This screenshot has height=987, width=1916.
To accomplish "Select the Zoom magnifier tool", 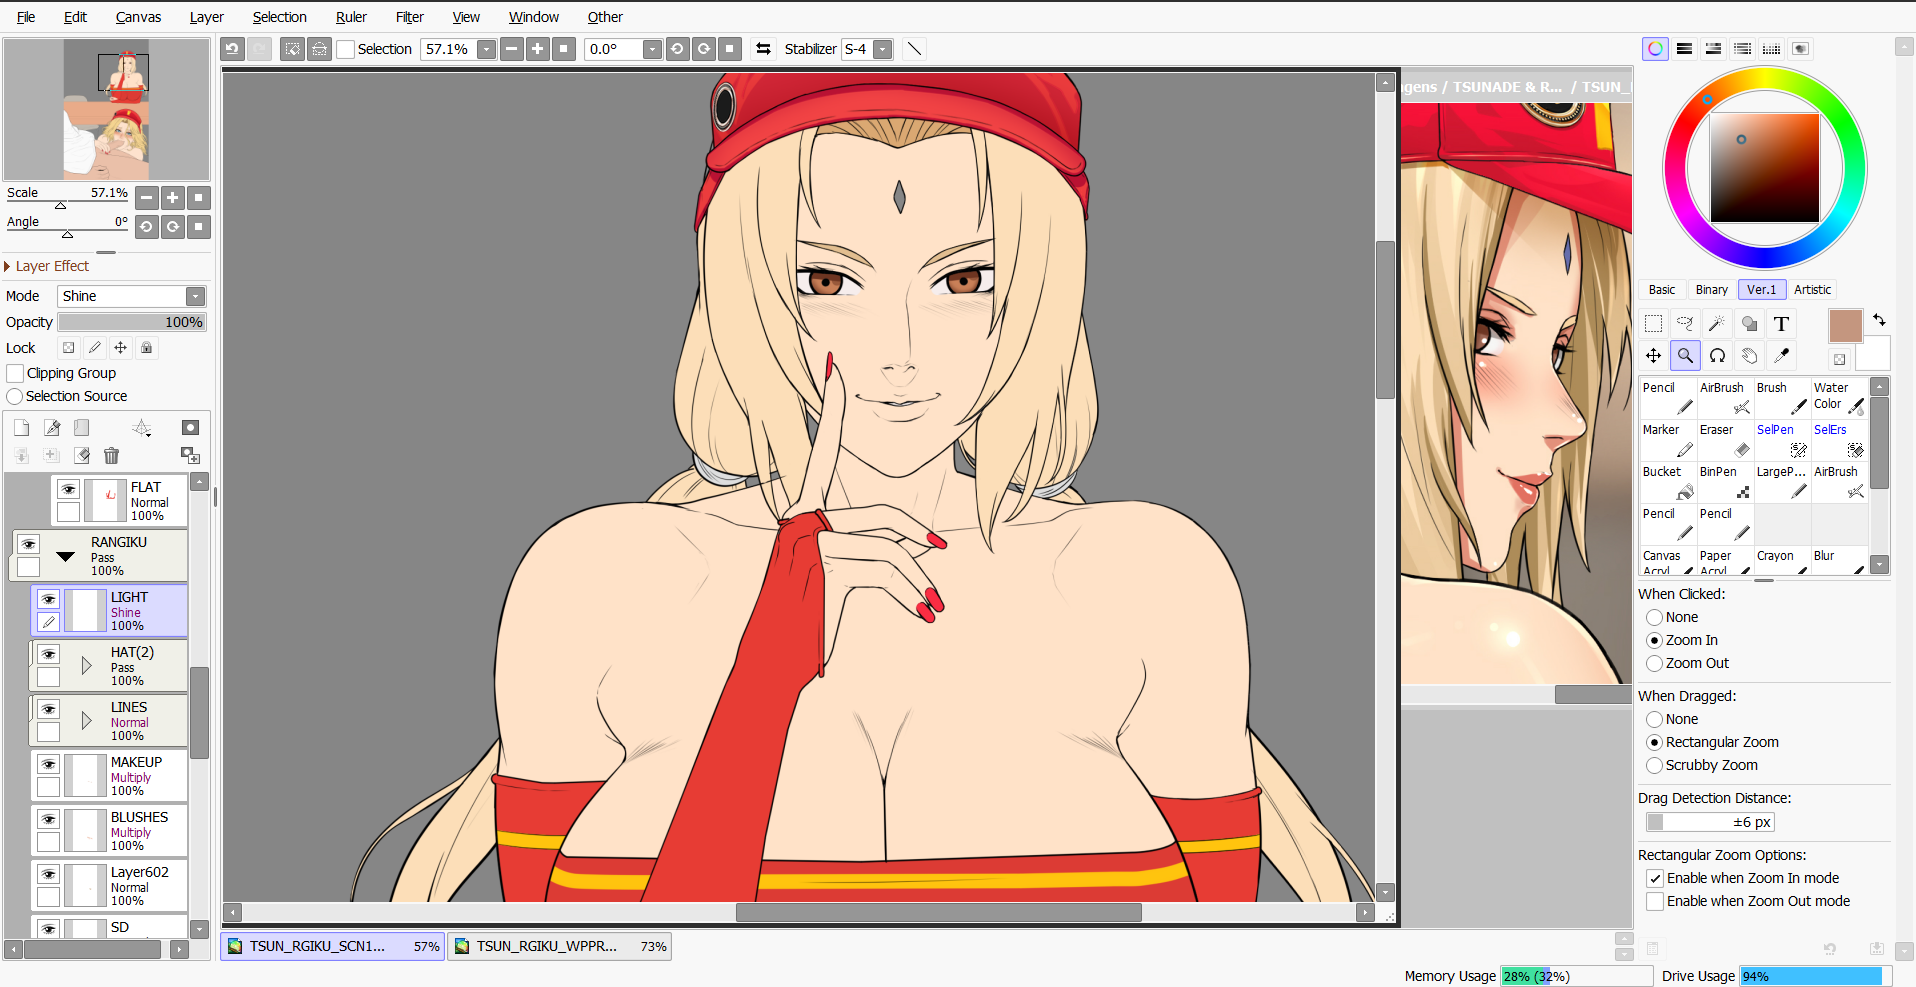I will click(1685, 355).
